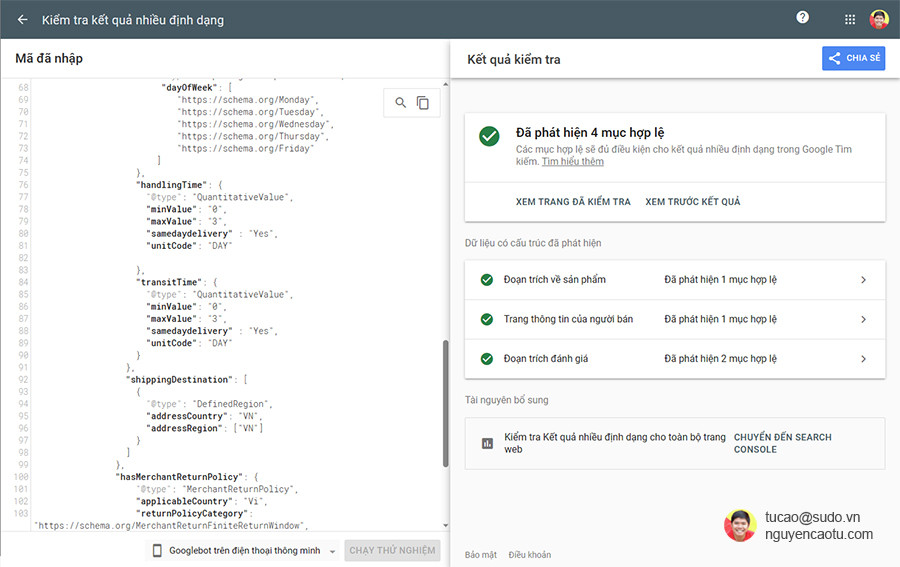Expand the Đoạn trích về sản phẩm row
Screen dimensions: 900x567
863,280
